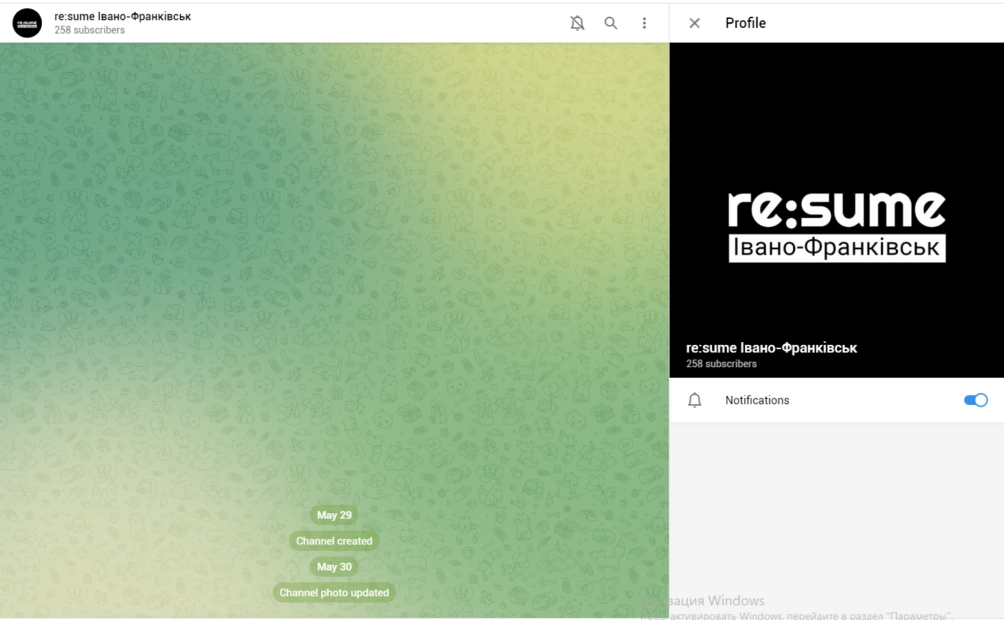Close the Profile panel

(694, 23)
